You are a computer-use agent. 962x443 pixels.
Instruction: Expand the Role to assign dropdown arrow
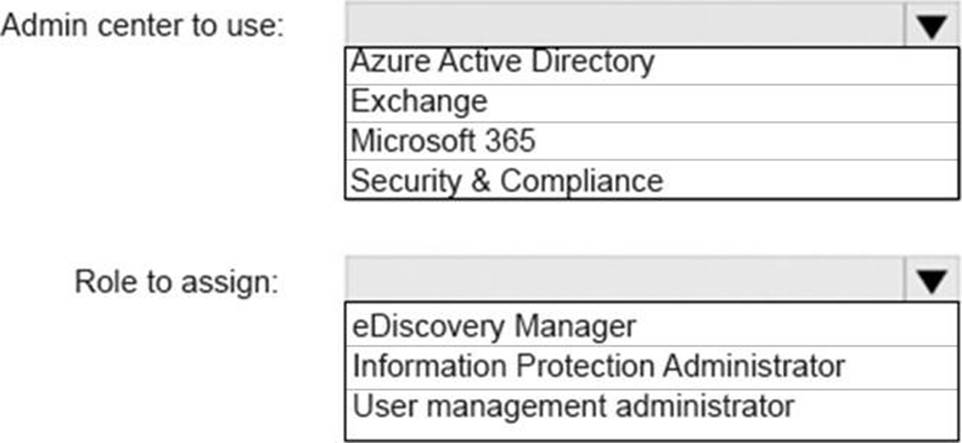click(x=931, y=282)
